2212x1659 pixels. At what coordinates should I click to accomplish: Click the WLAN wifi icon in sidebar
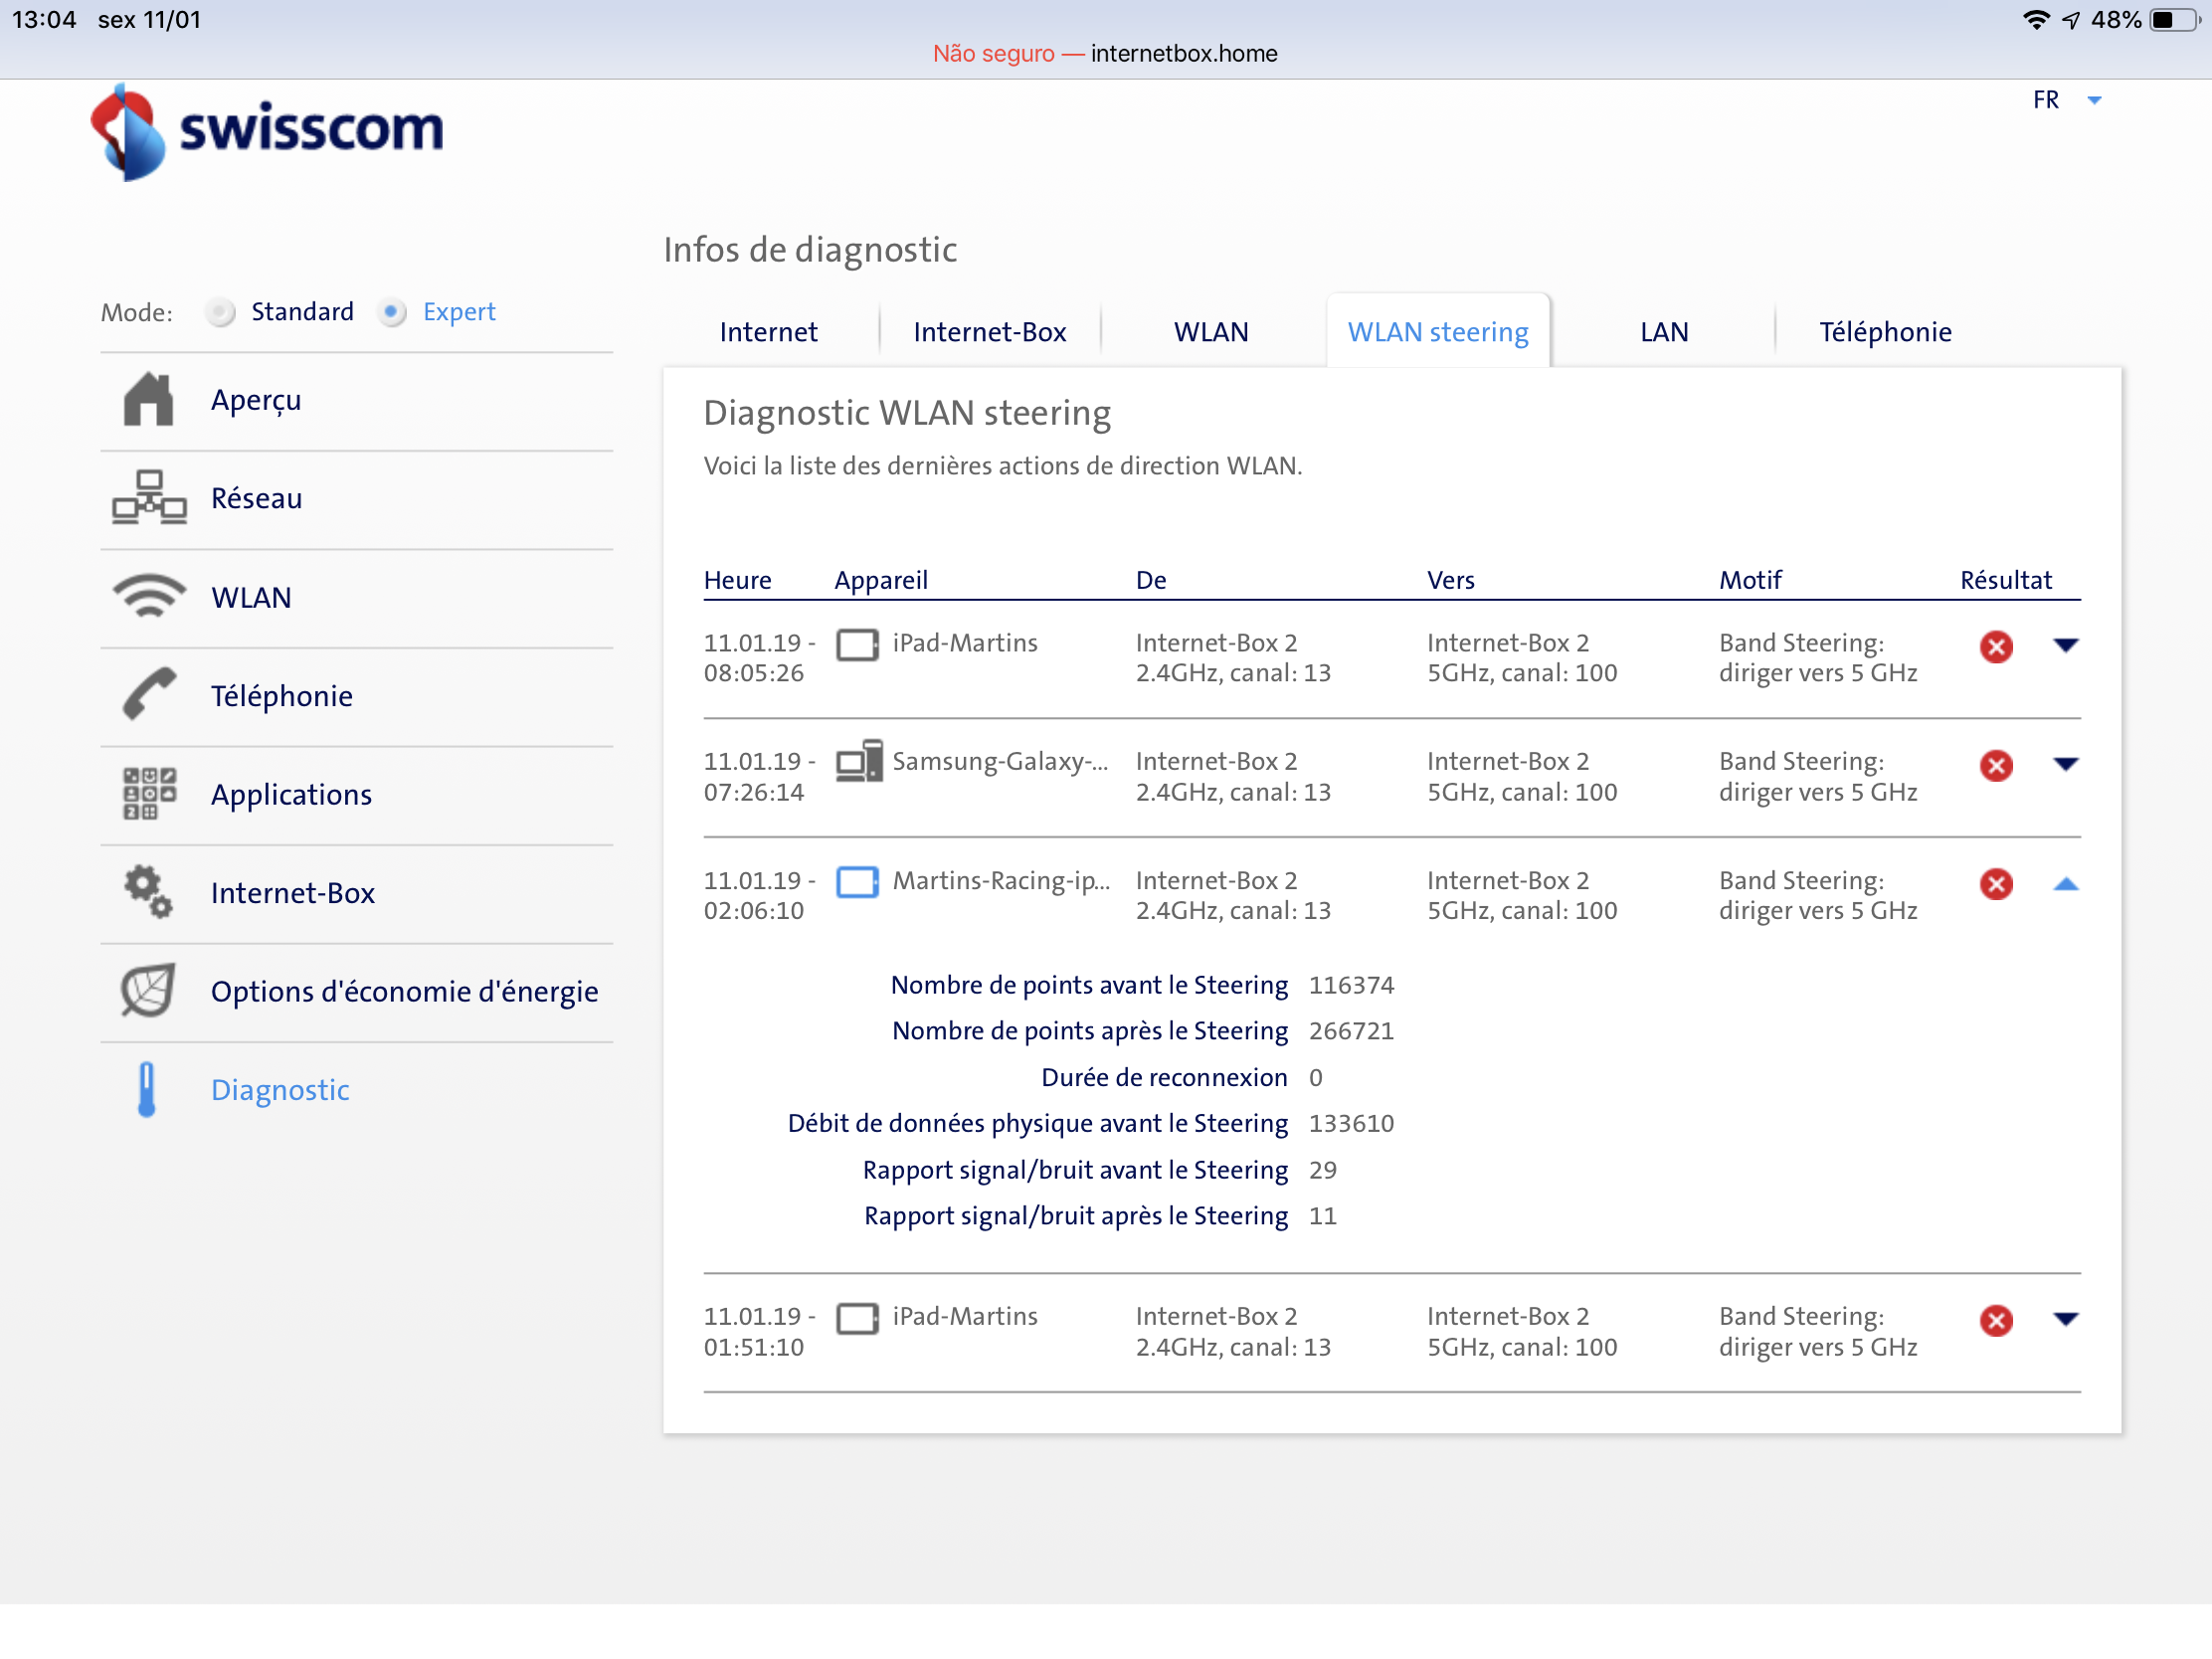tap(148, 596)
